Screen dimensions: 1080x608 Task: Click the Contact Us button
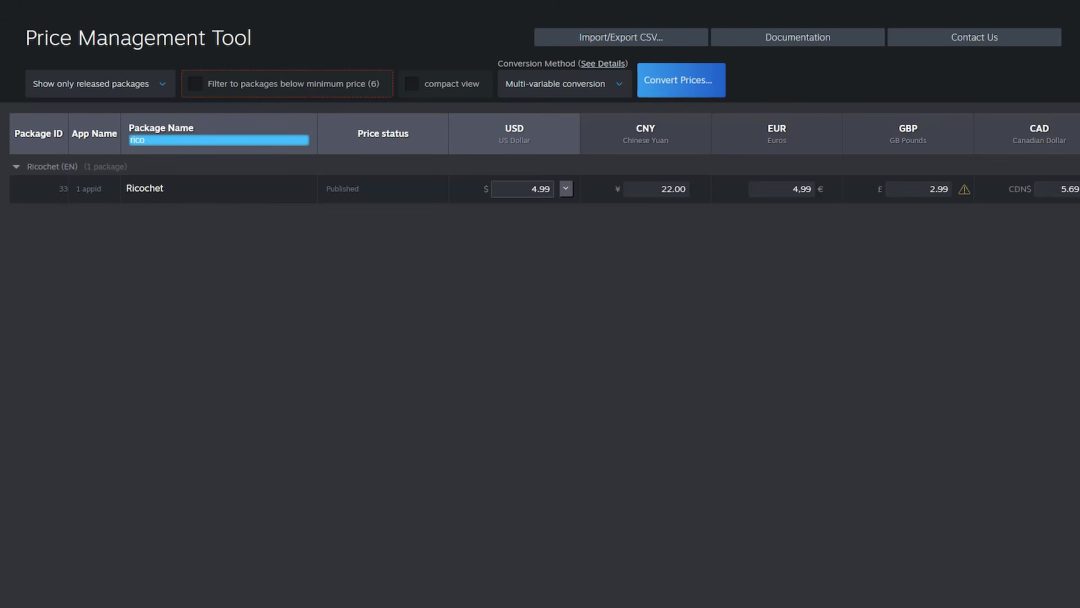[973, 37]
